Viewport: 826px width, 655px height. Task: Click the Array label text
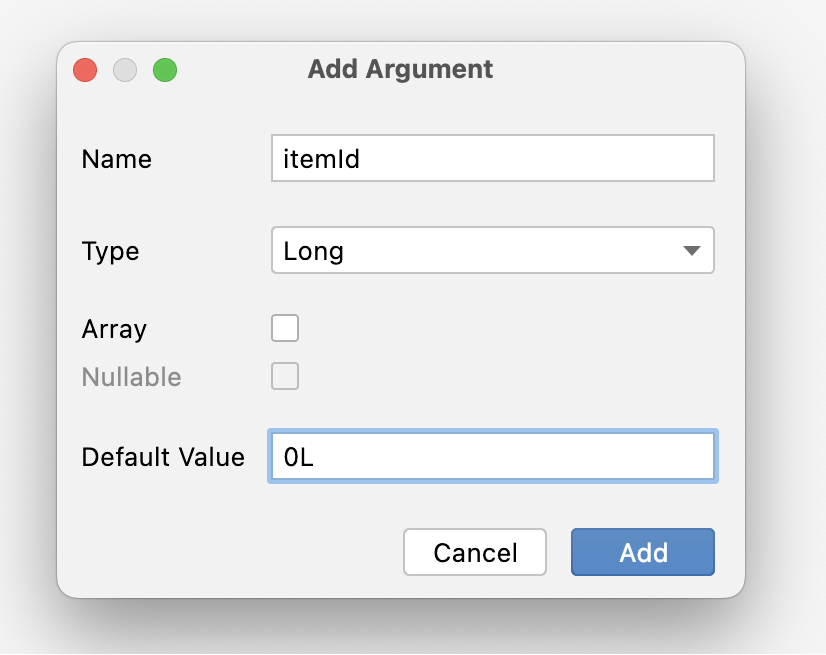[x=114, y=329]
